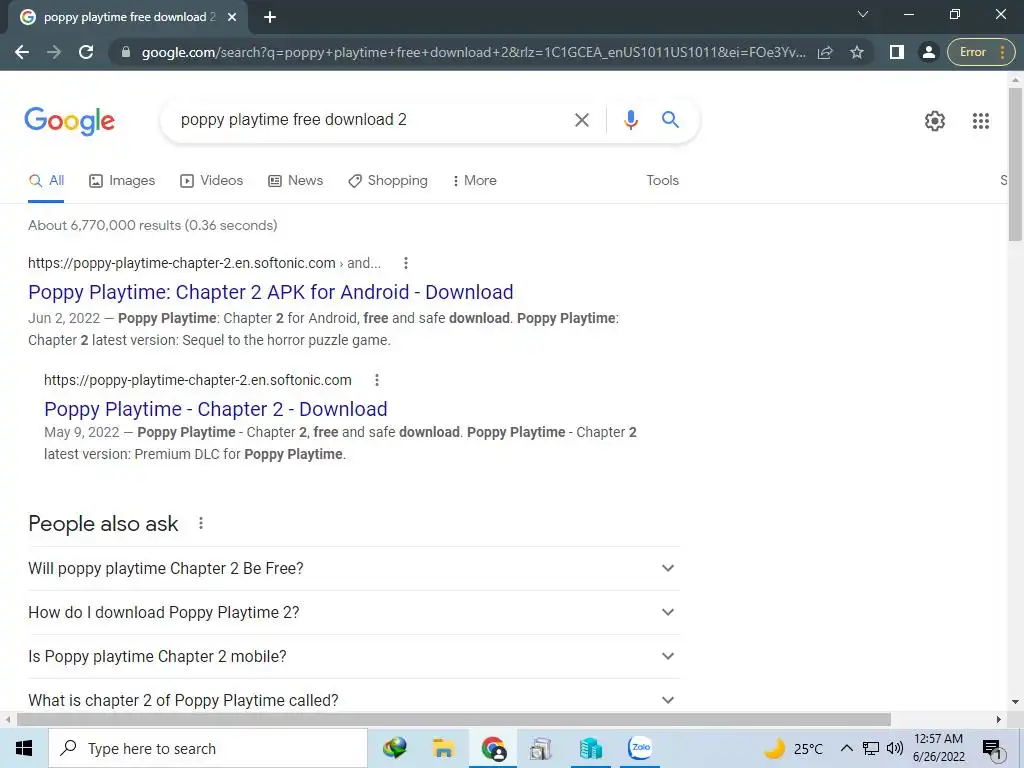Open the blue buildings taskbar app
The width and height of the screenshot is (1024, 768).
(590, 748)
